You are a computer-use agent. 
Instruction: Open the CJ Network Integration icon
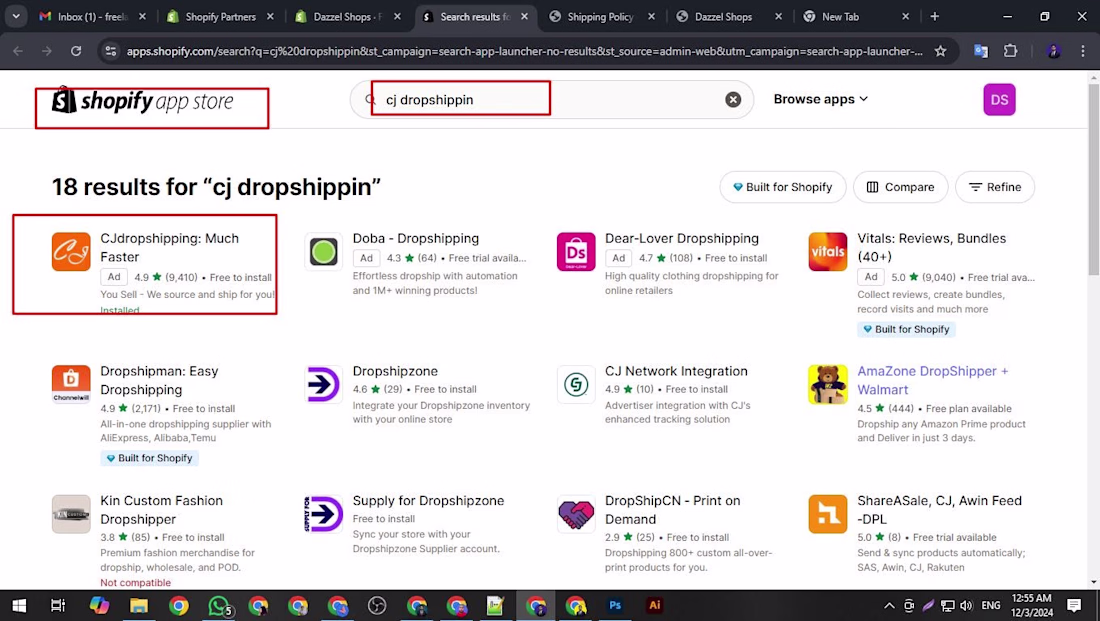click(576, 384)
